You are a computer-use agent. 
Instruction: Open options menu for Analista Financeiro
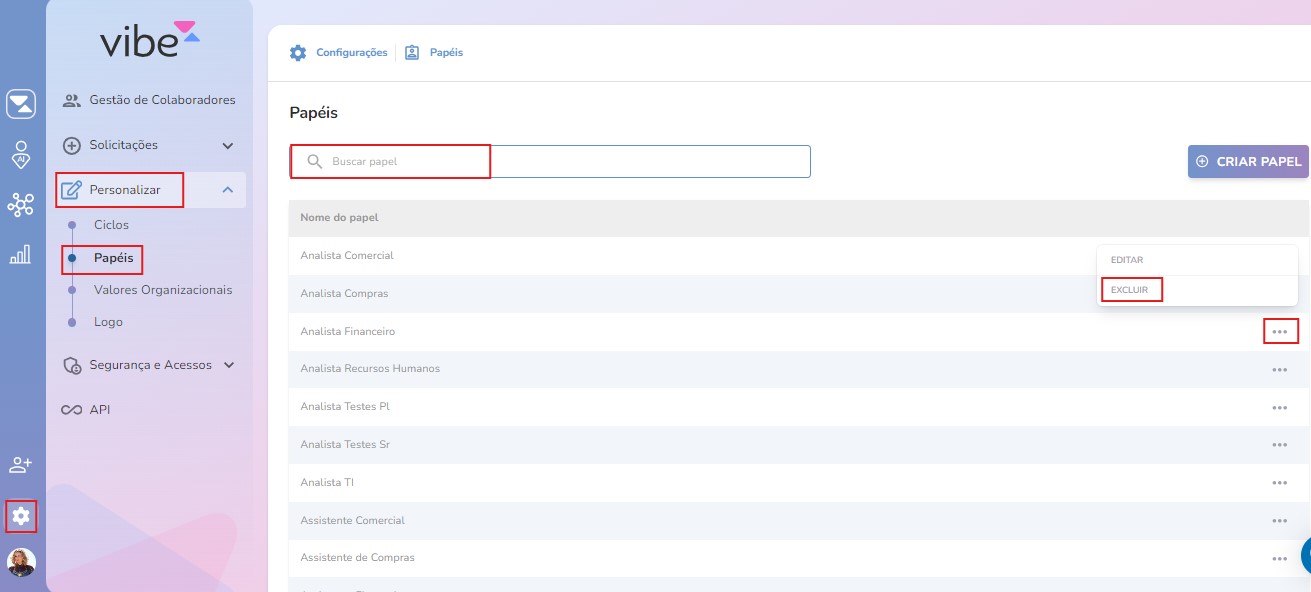tap(1280, 331)
